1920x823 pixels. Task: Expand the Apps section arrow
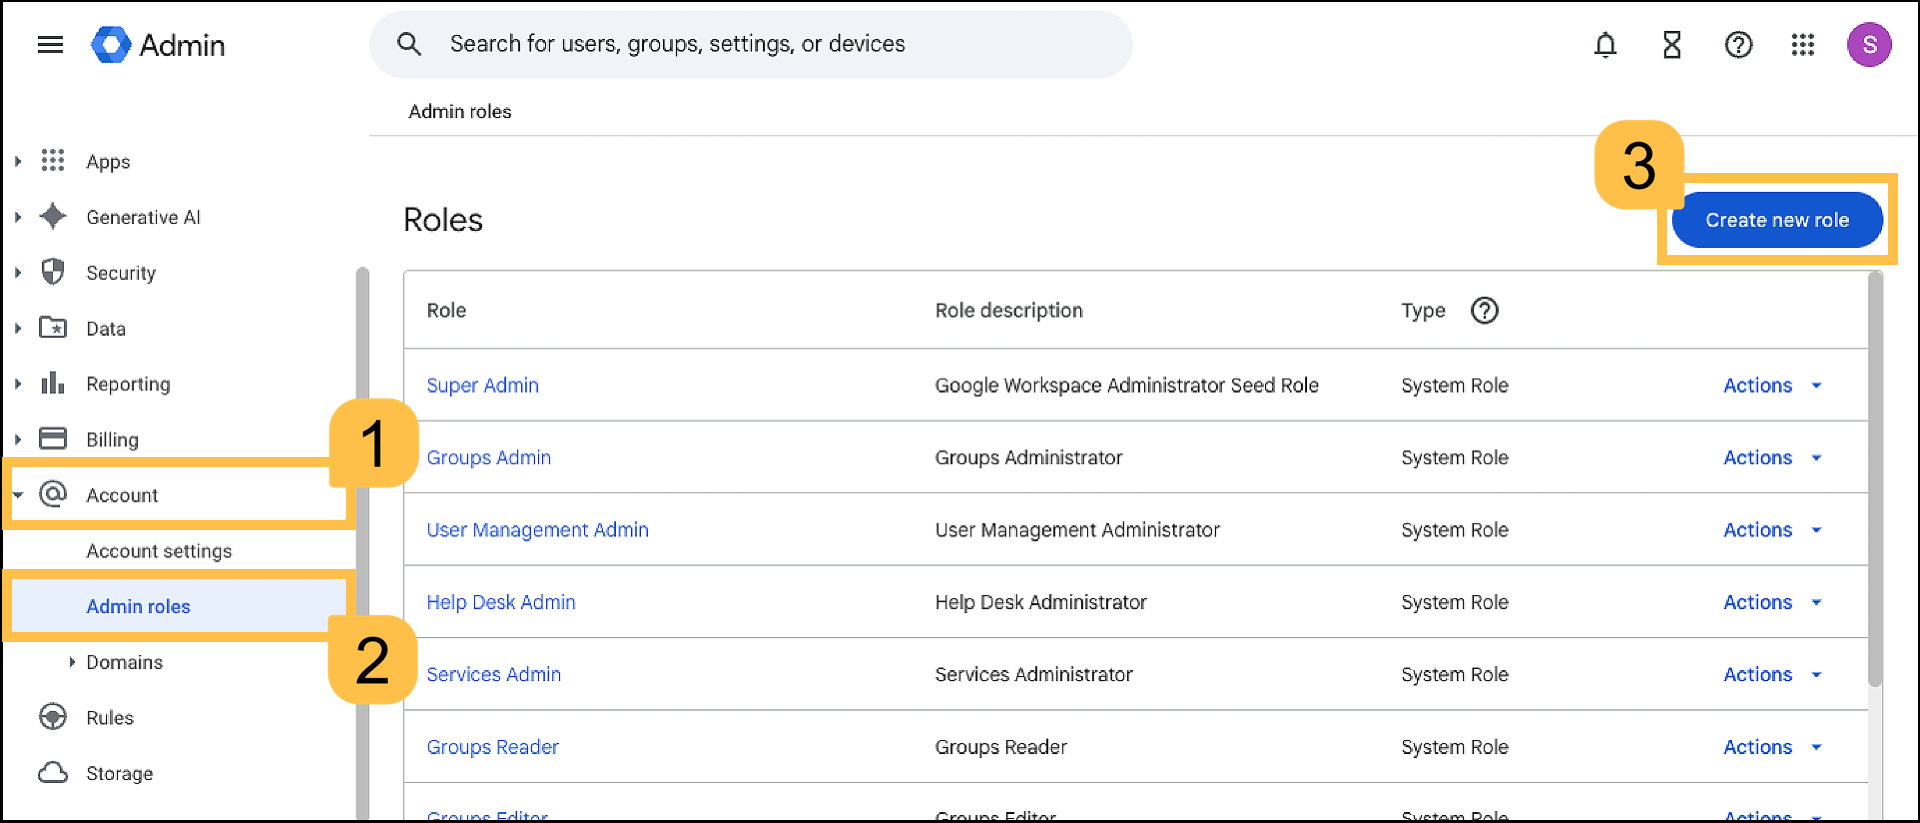[18, 161]
